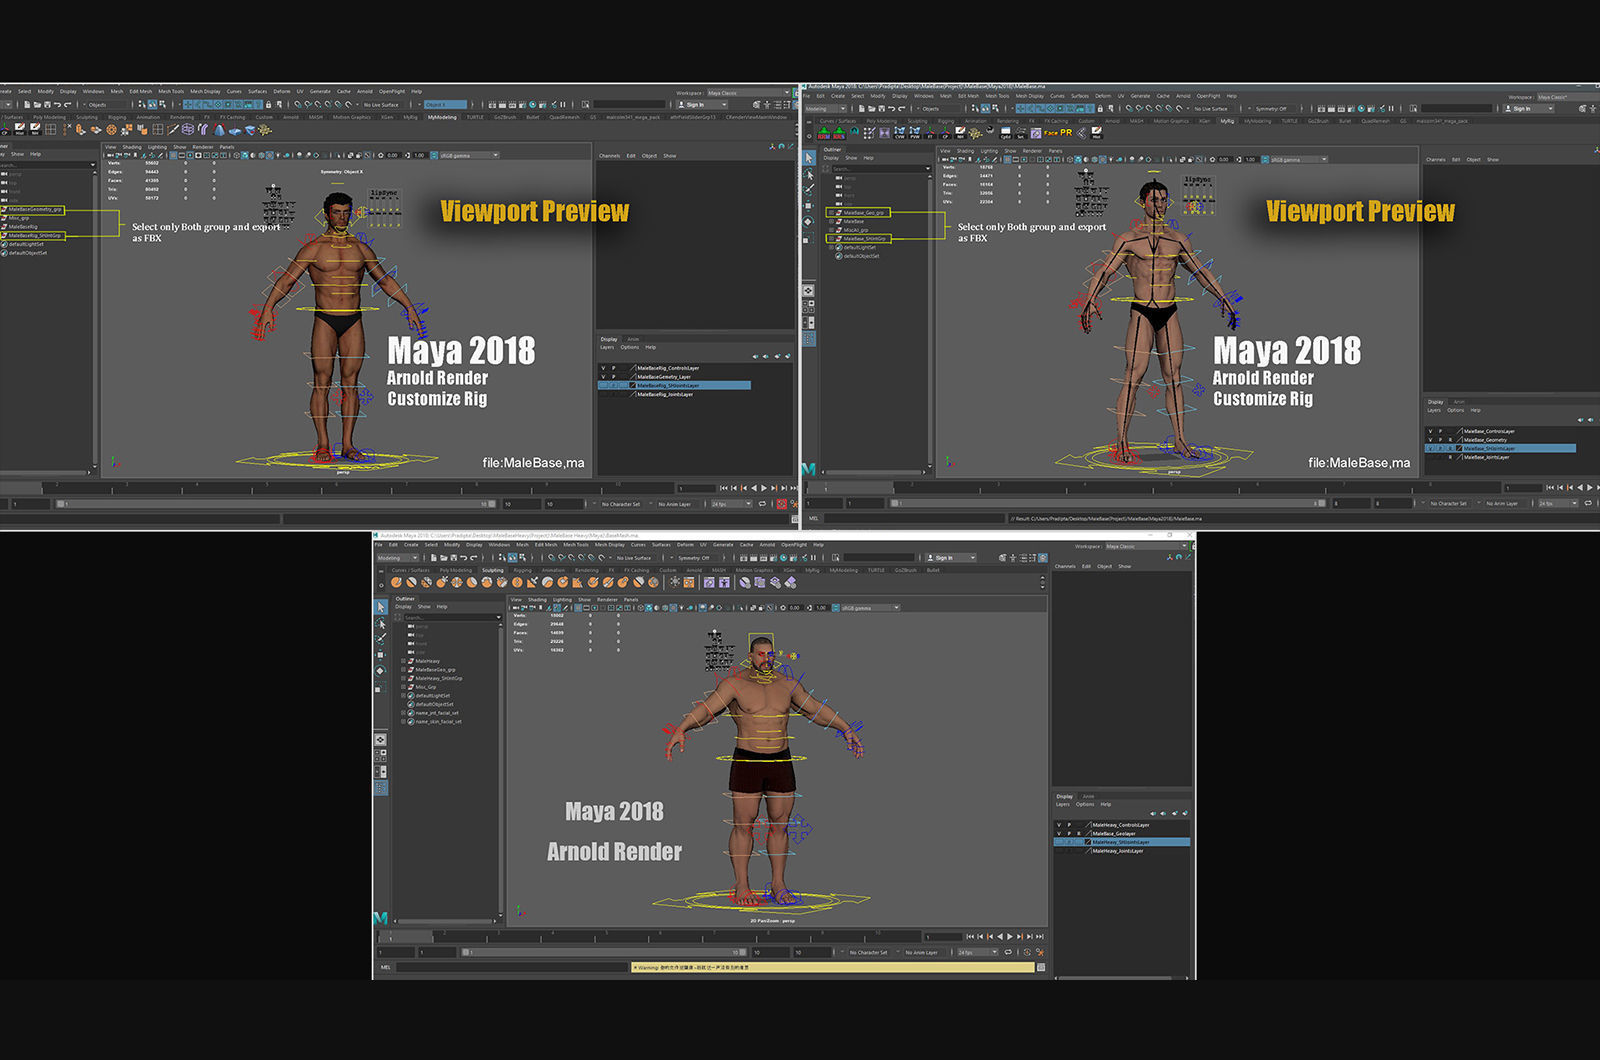Pick the Paint selection tool in bottom window's toolbox
The image size is (1600, 1060).
(x=381, y=639)
